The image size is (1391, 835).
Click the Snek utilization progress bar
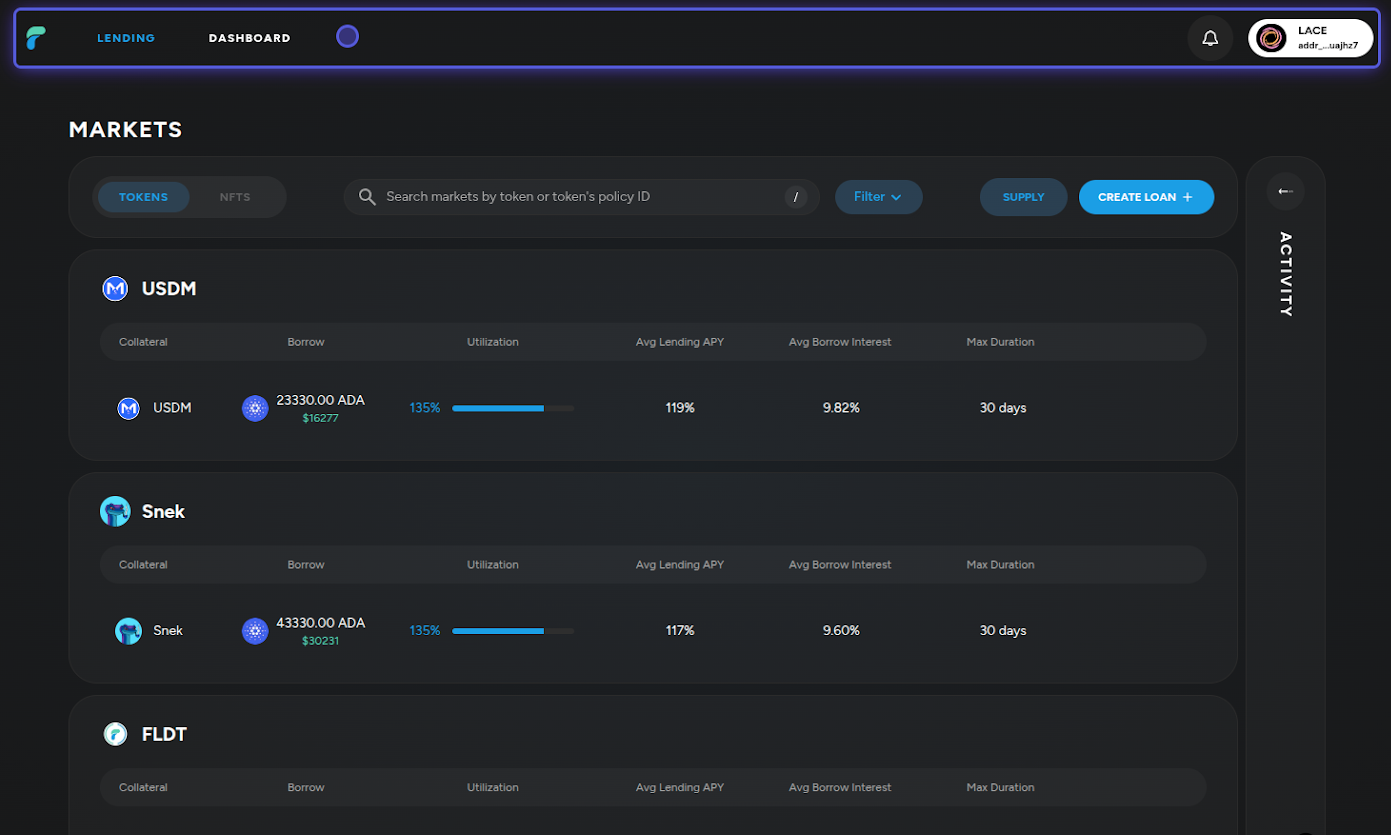(513, 631)
